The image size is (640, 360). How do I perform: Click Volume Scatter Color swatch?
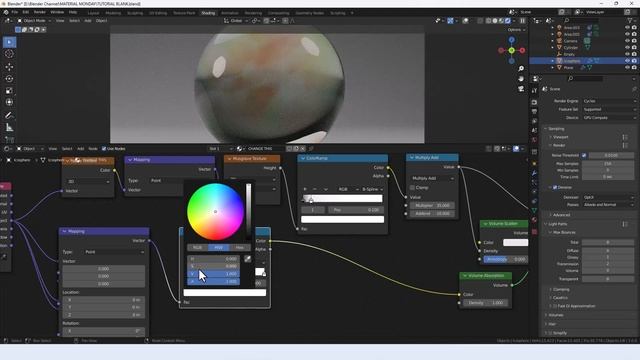(516, 242)
